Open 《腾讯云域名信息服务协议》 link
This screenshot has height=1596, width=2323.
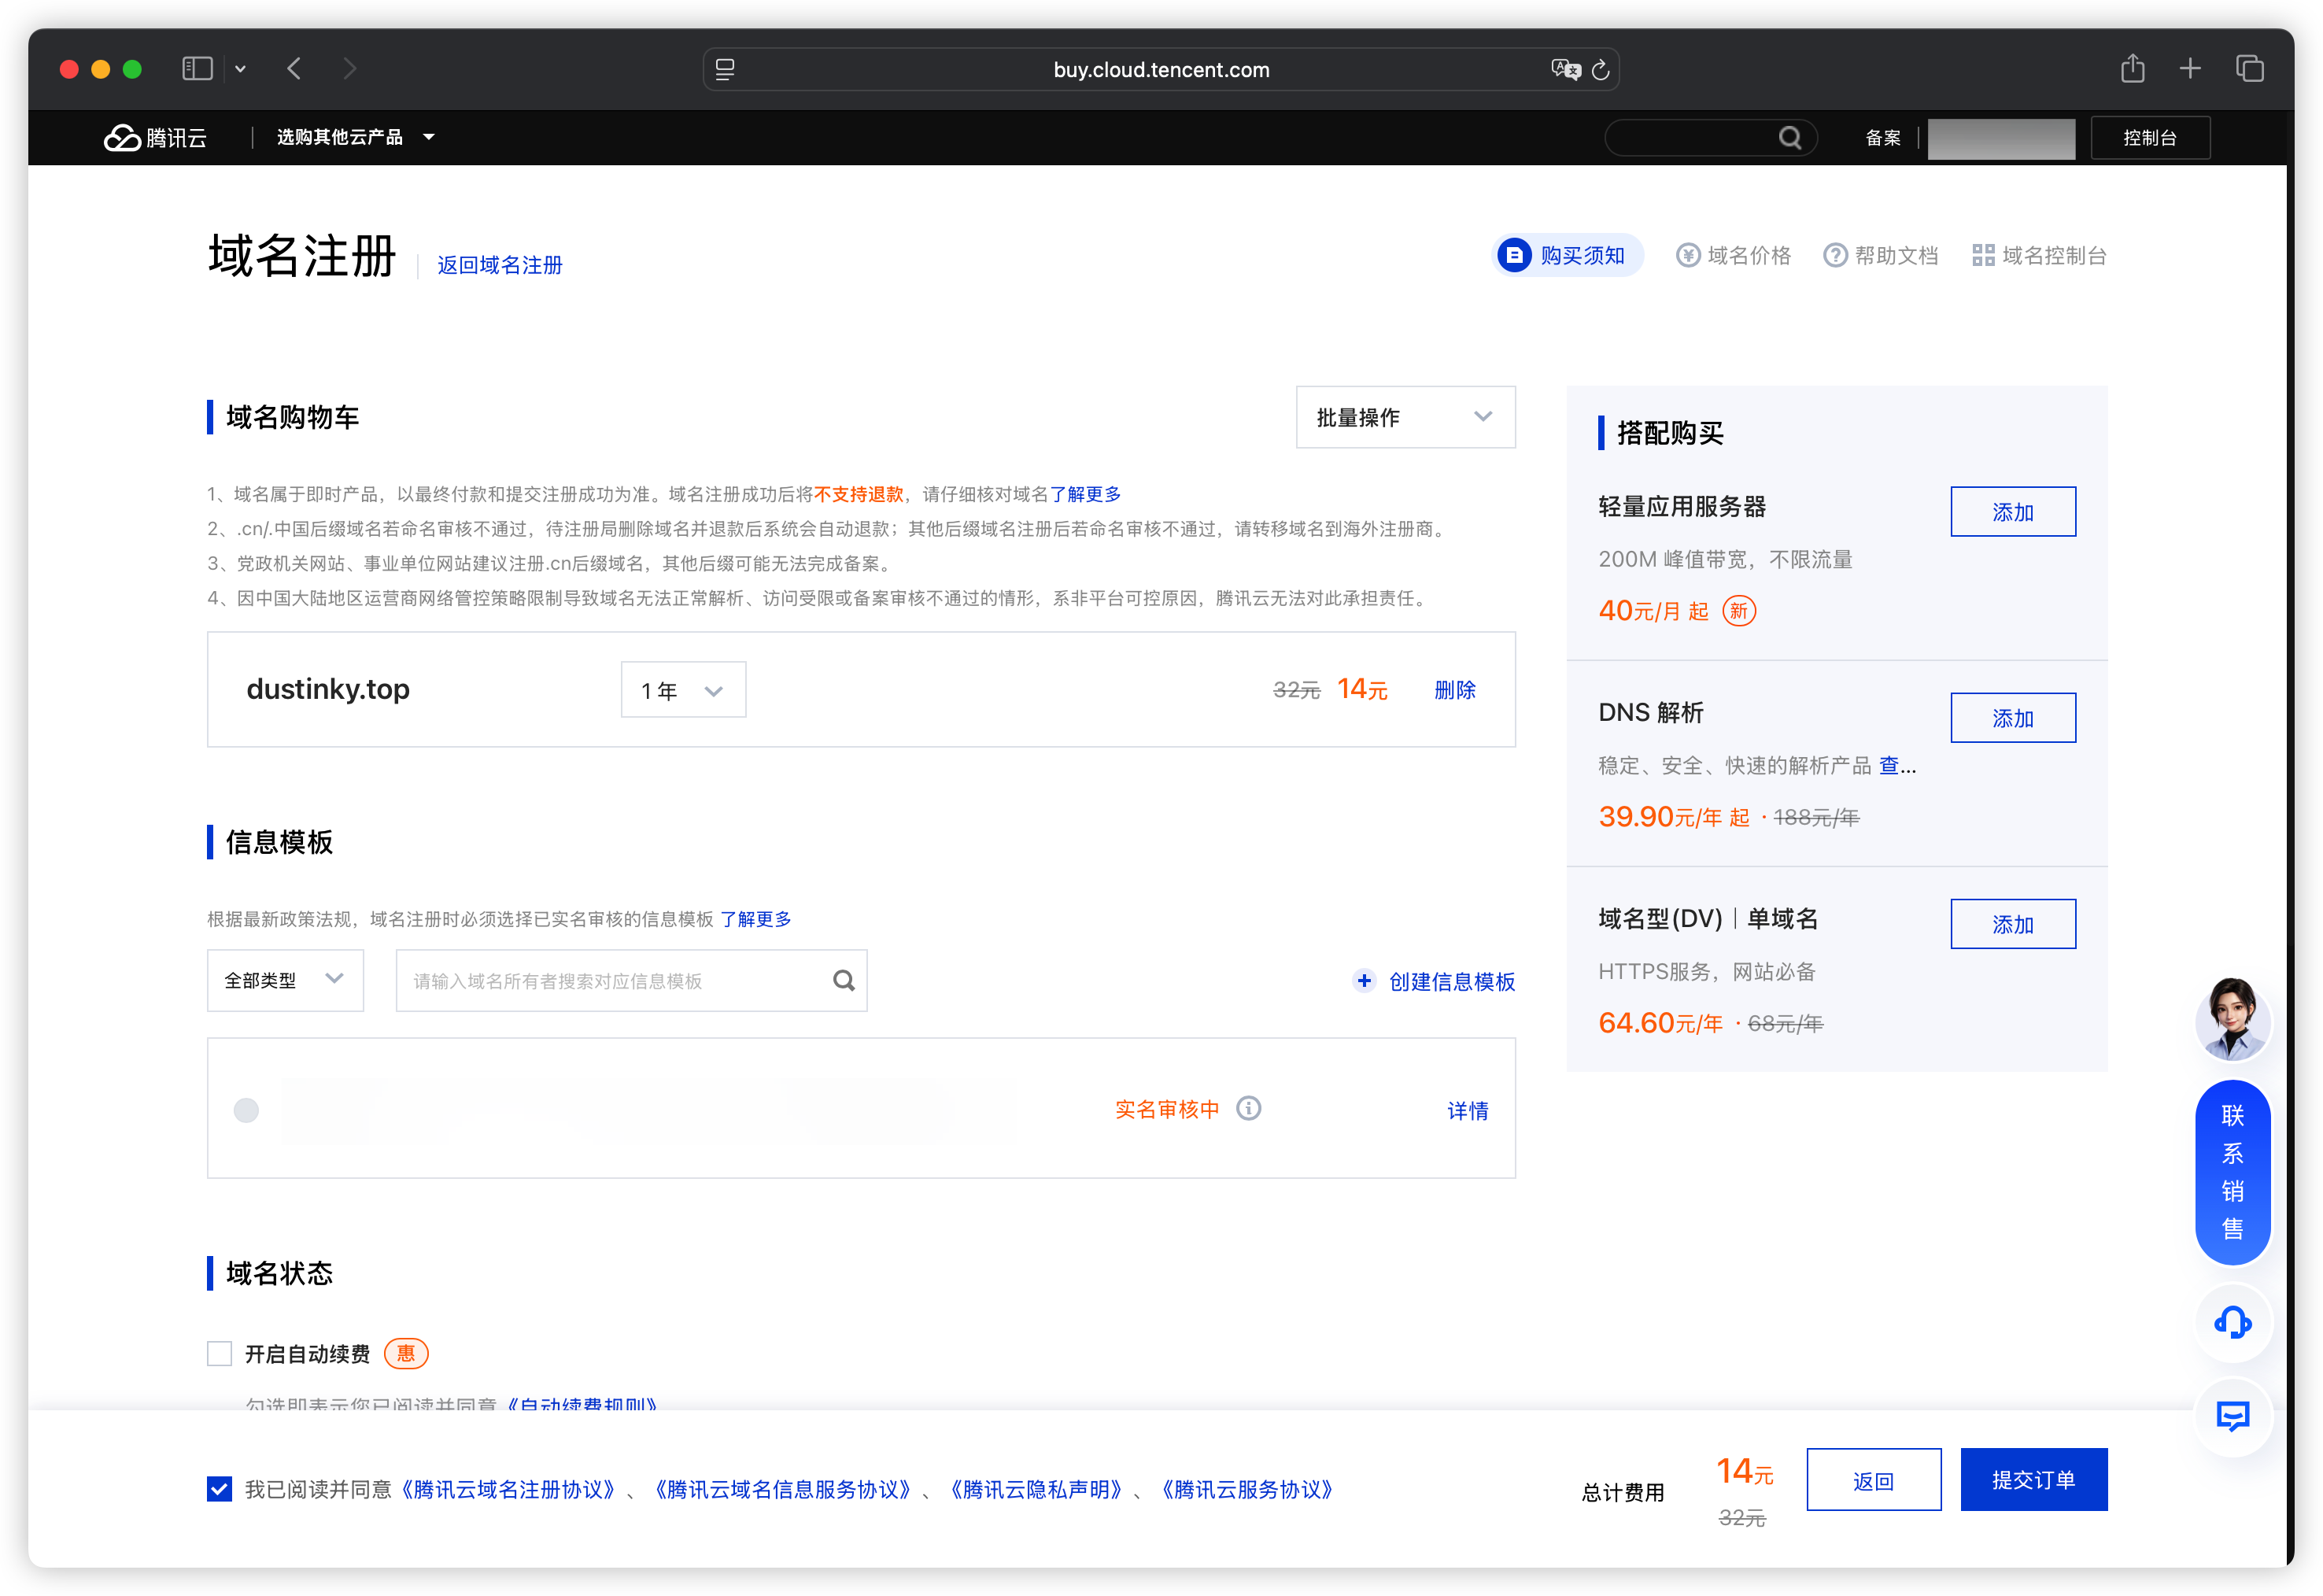point(782,1490)
